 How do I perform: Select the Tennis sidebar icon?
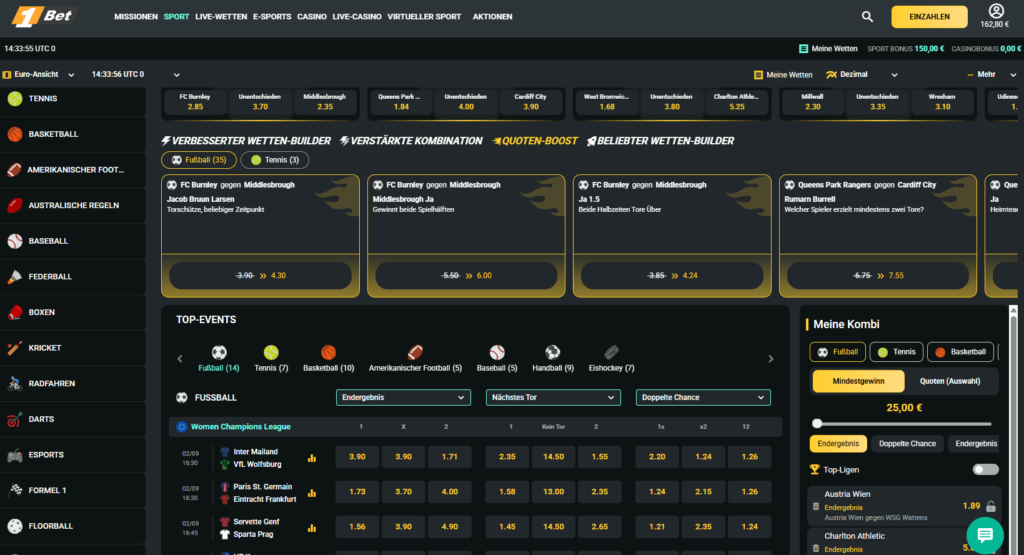click(x=15, y=99)
